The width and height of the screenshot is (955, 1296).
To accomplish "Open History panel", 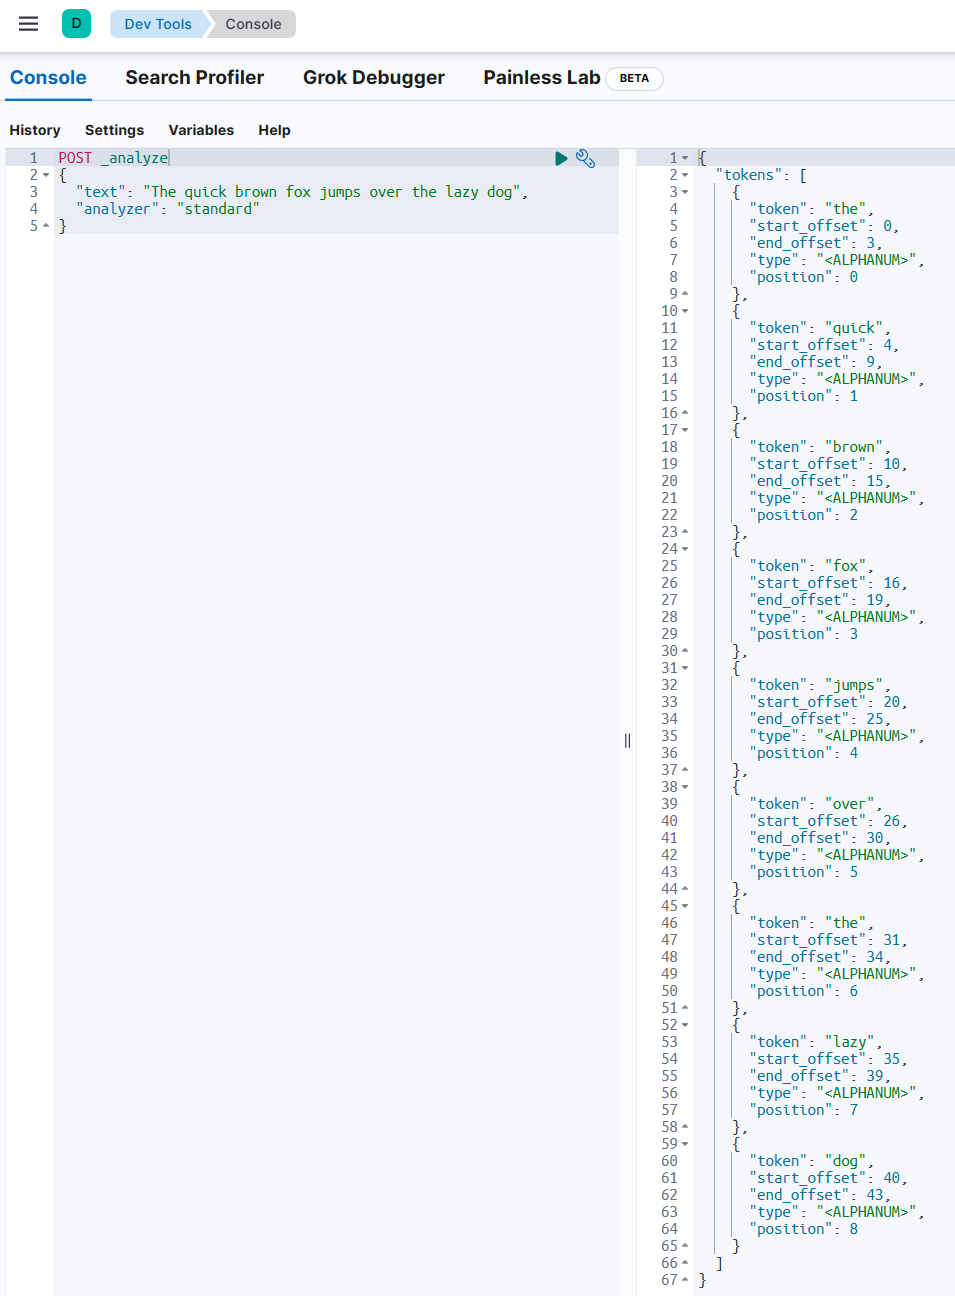I will pyautogui.click(x=35, y=130).
